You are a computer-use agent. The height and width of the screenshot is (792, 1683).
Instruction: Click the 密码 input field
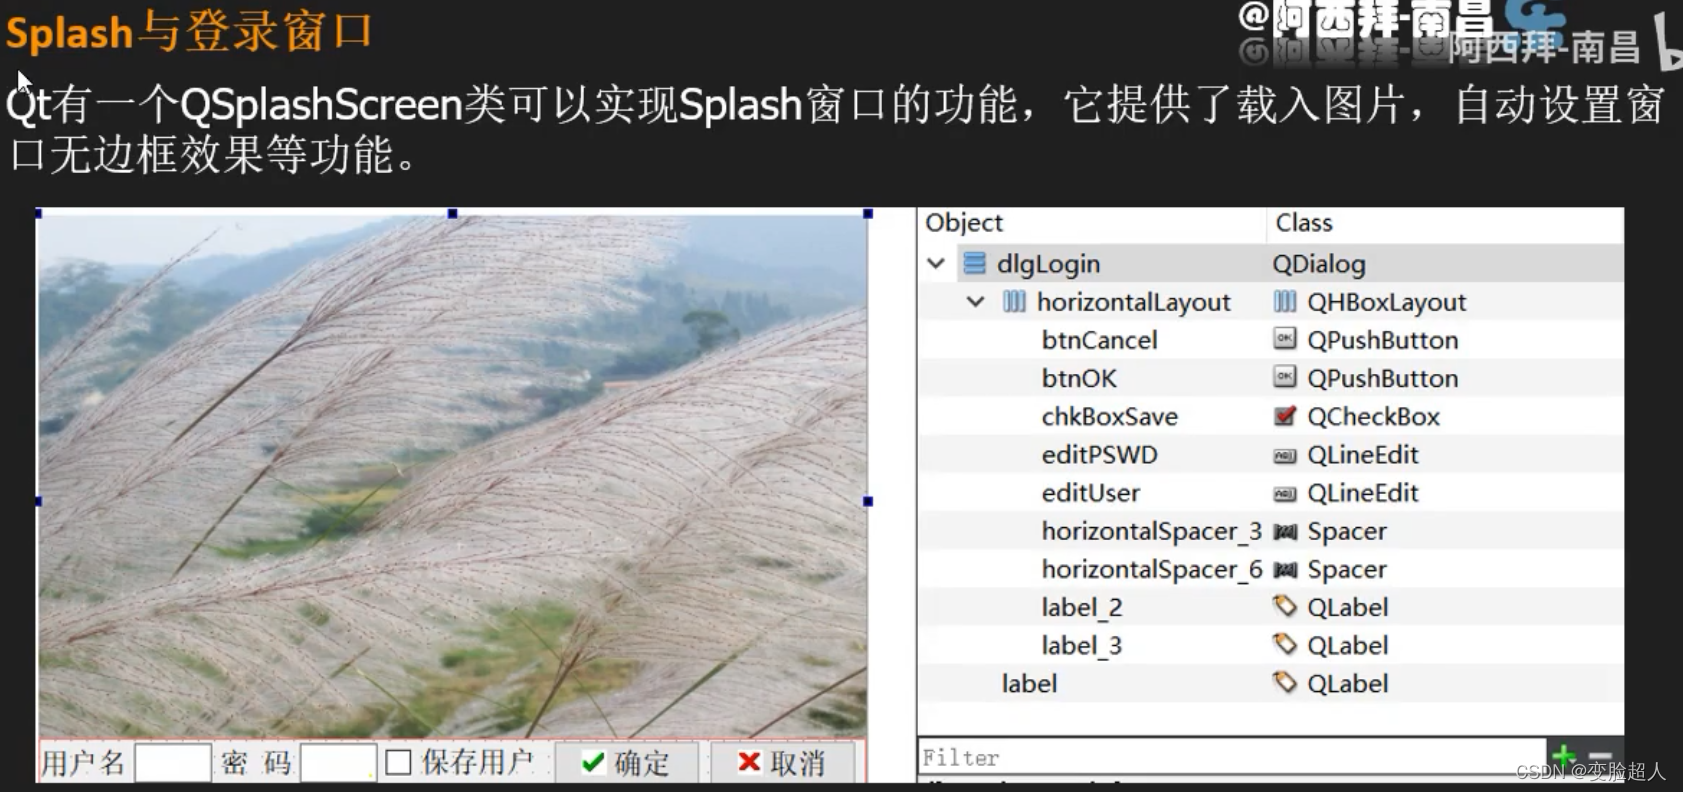click(x=337, y=763)
